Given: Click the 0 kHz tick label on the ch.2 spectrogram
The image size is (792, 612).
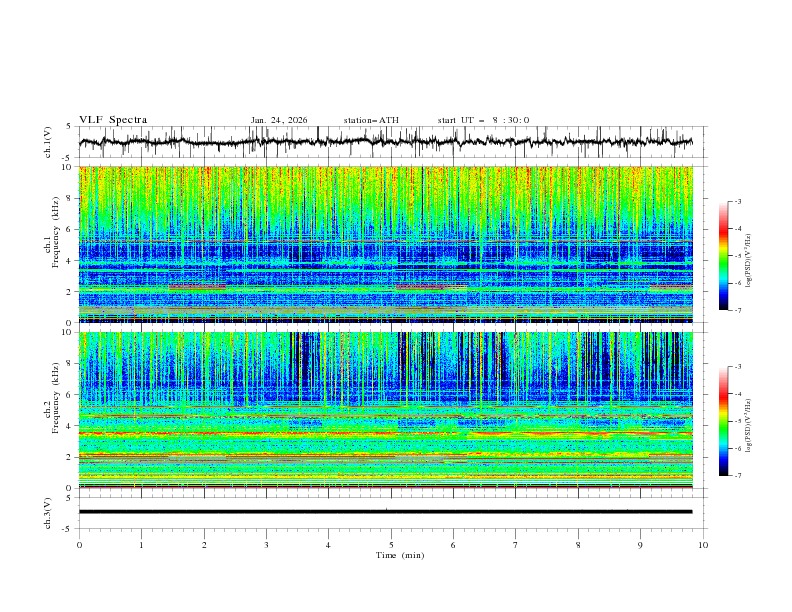Looking at the screenshot, I should [71, 488].
